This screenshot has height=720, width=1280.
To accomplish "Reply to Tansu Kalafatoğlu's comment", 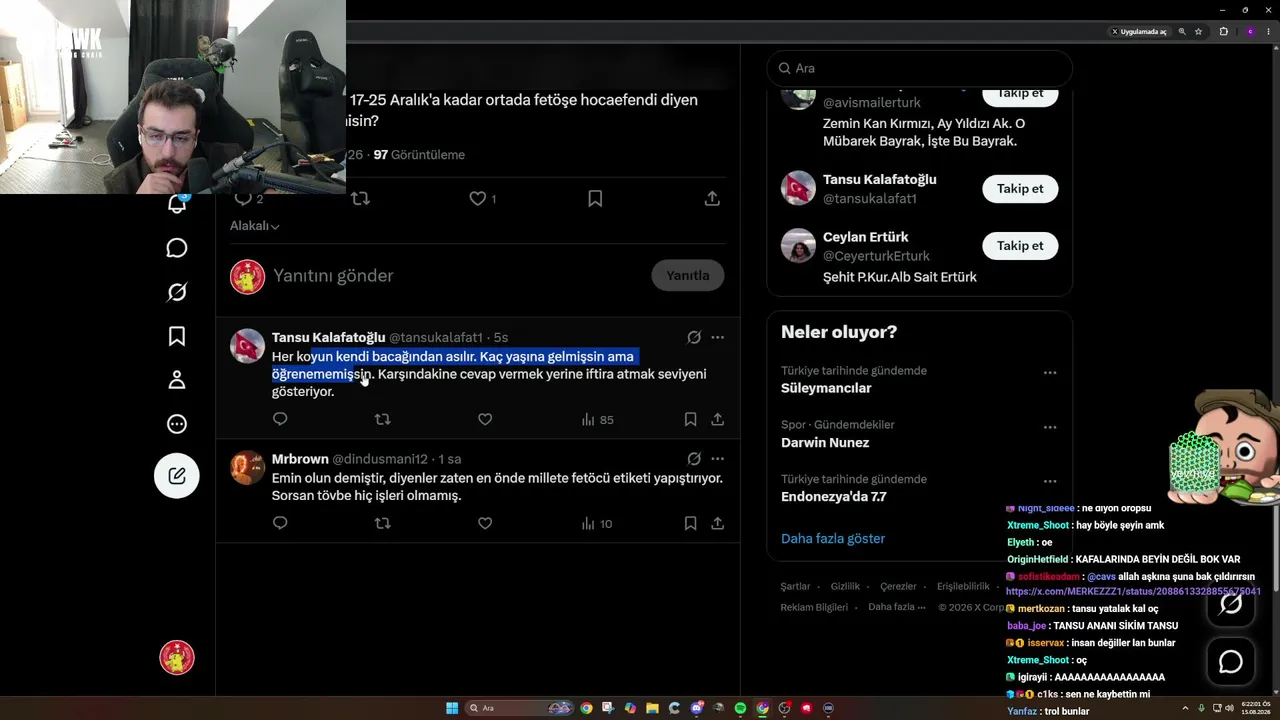I will coord(280,420).
